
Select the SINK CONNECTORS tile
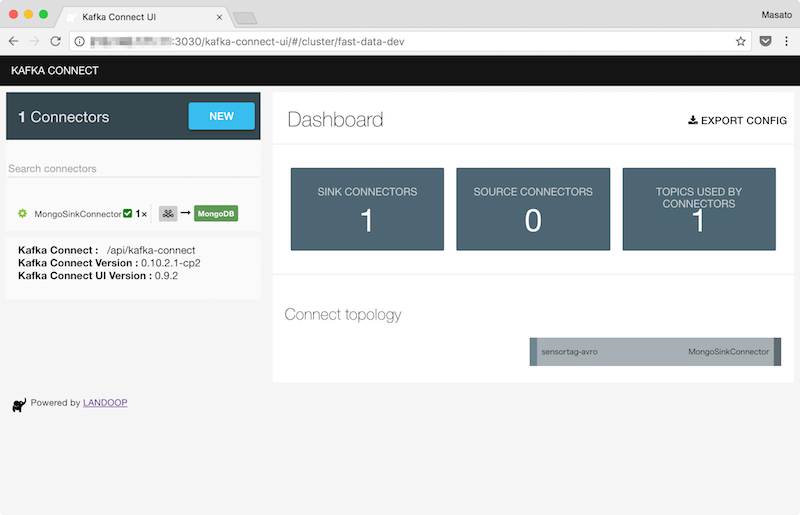point(367,208)
